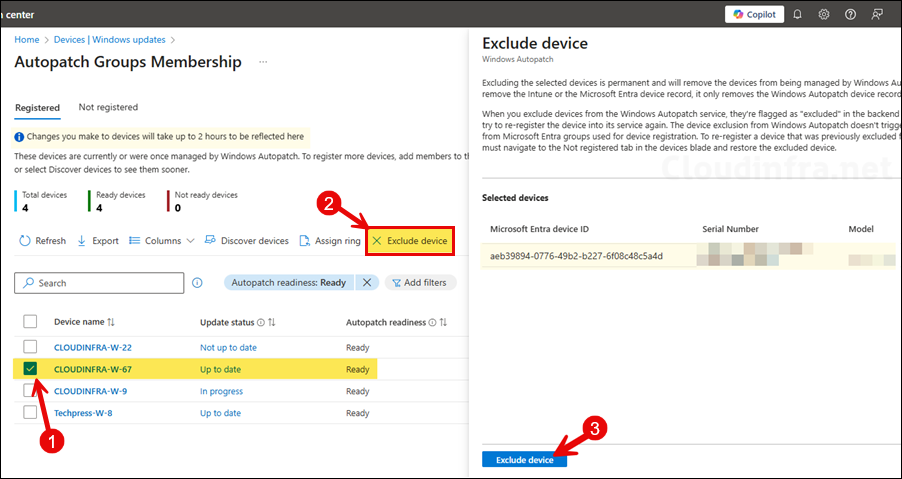Open 'In progress' status link

click(x=221, y=391)
